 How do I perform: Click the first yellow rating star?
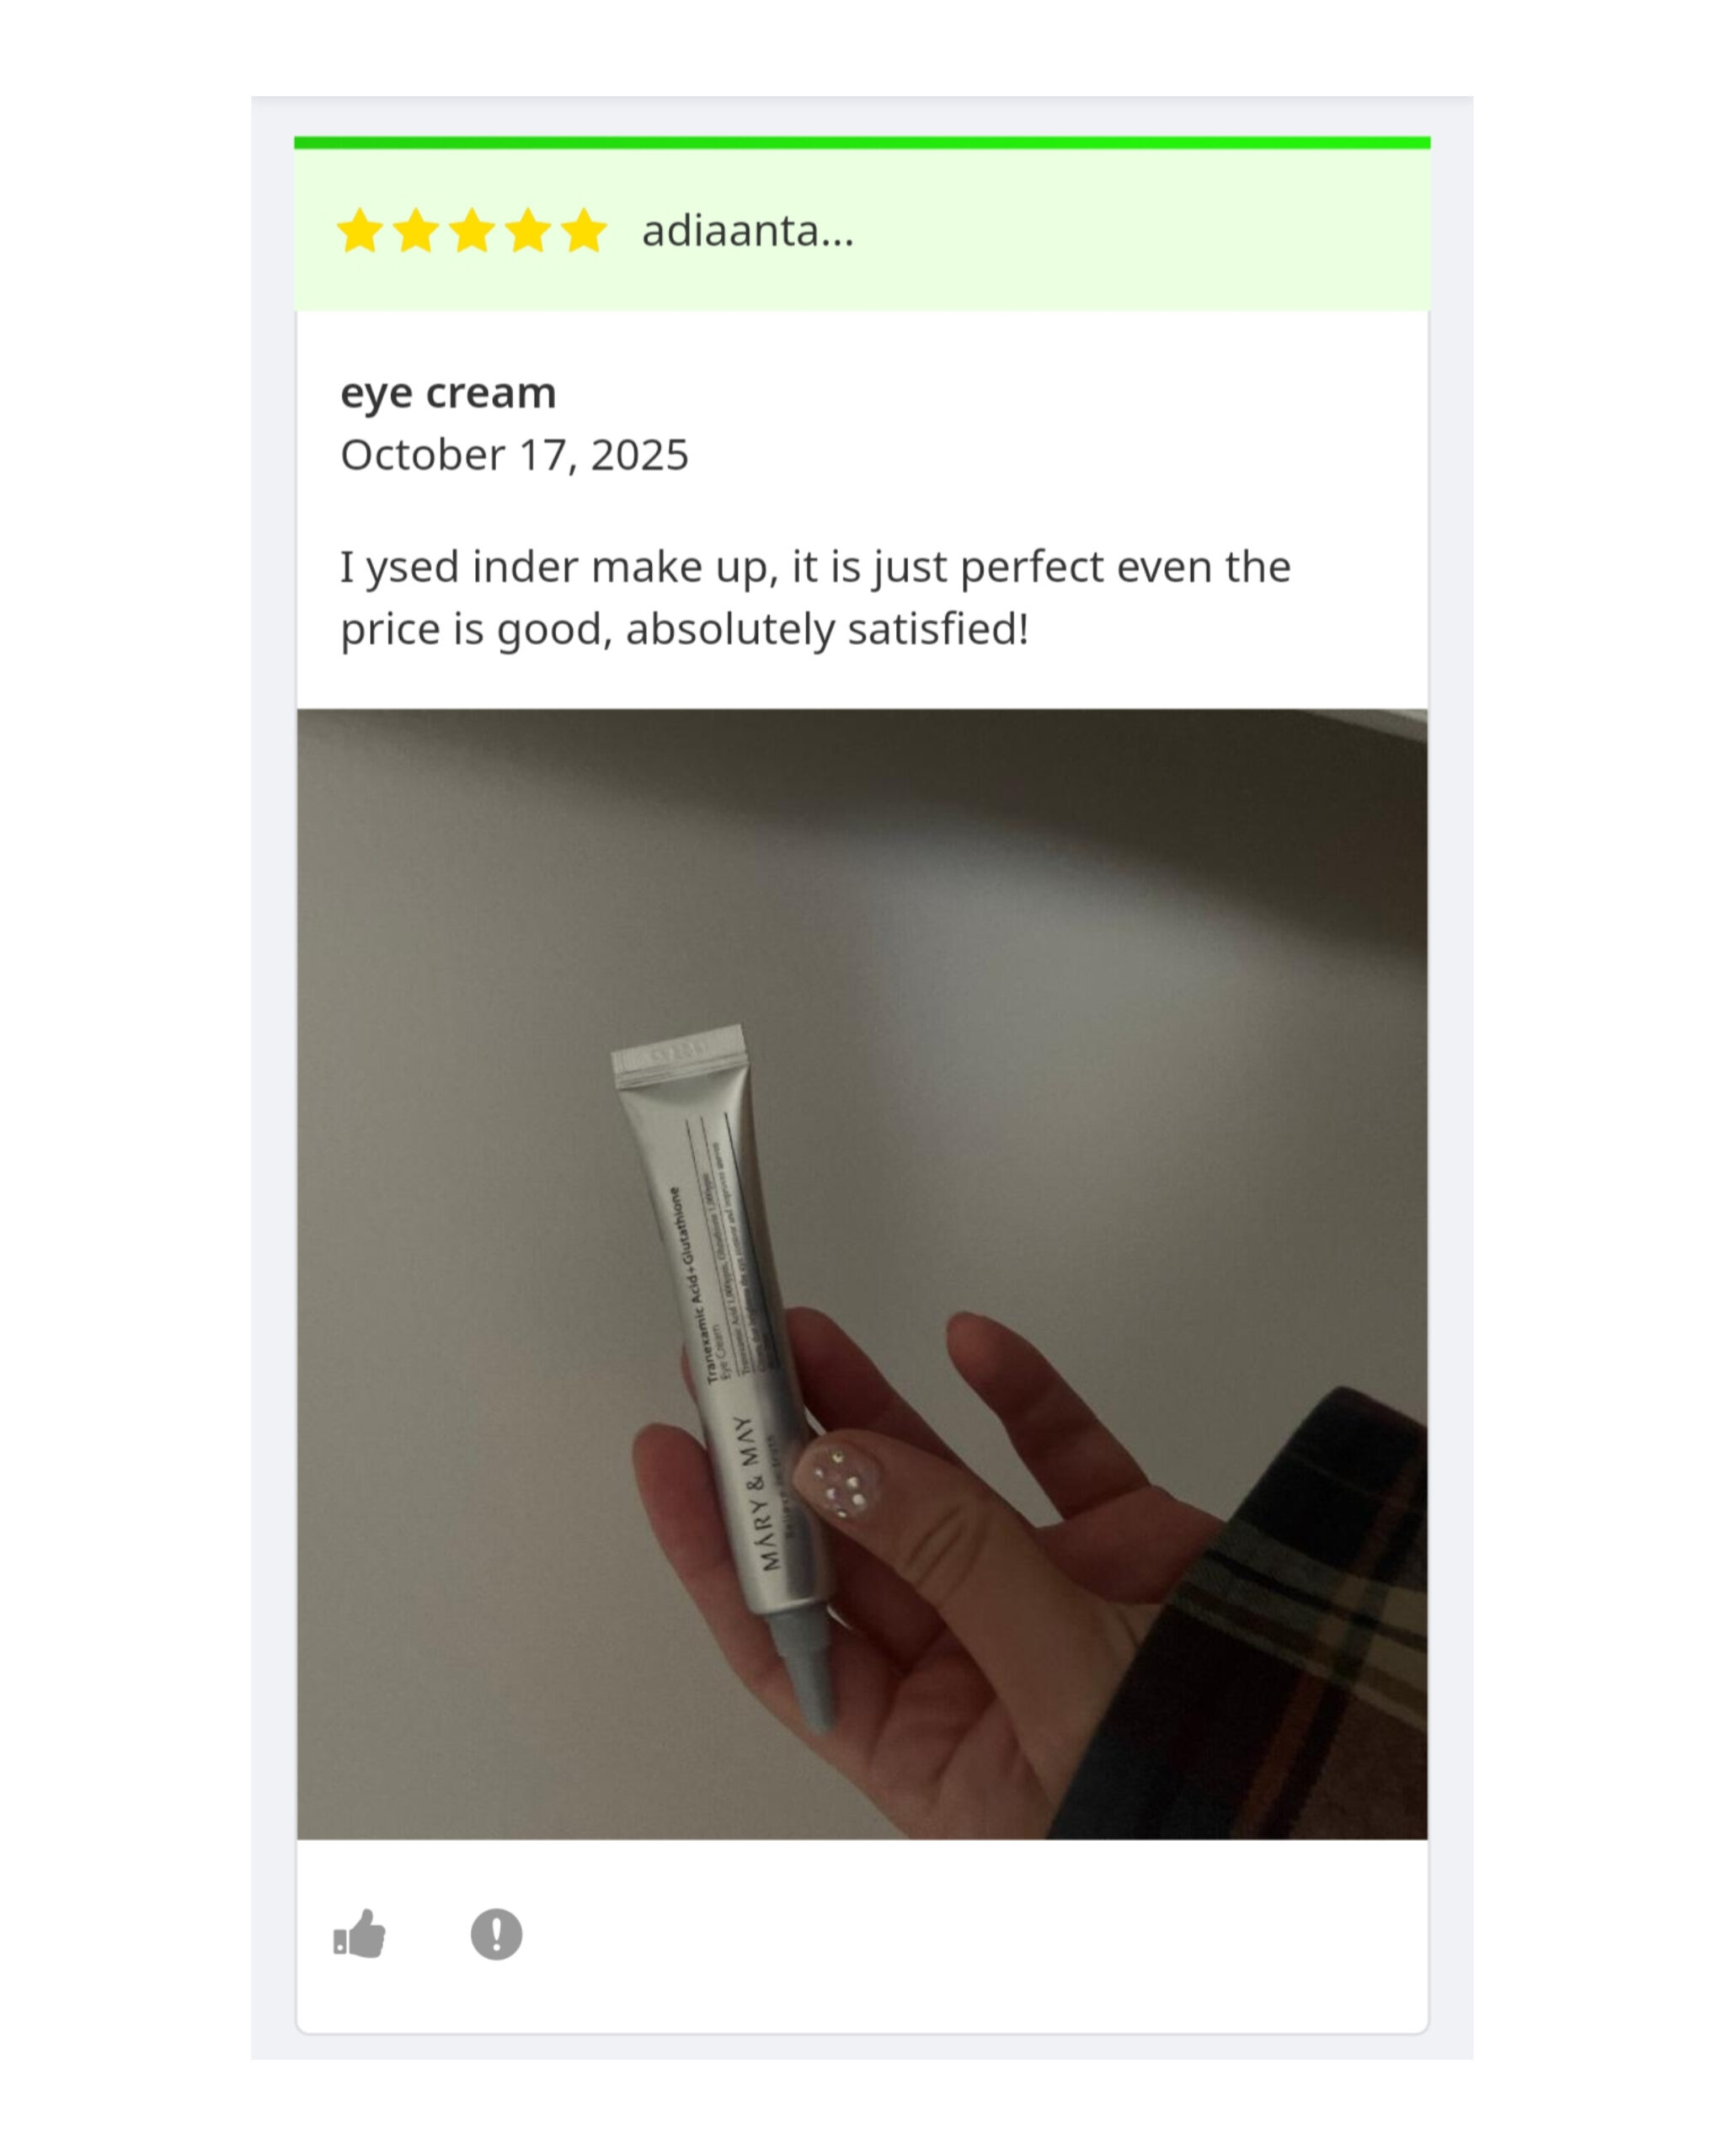pos(360,231)
